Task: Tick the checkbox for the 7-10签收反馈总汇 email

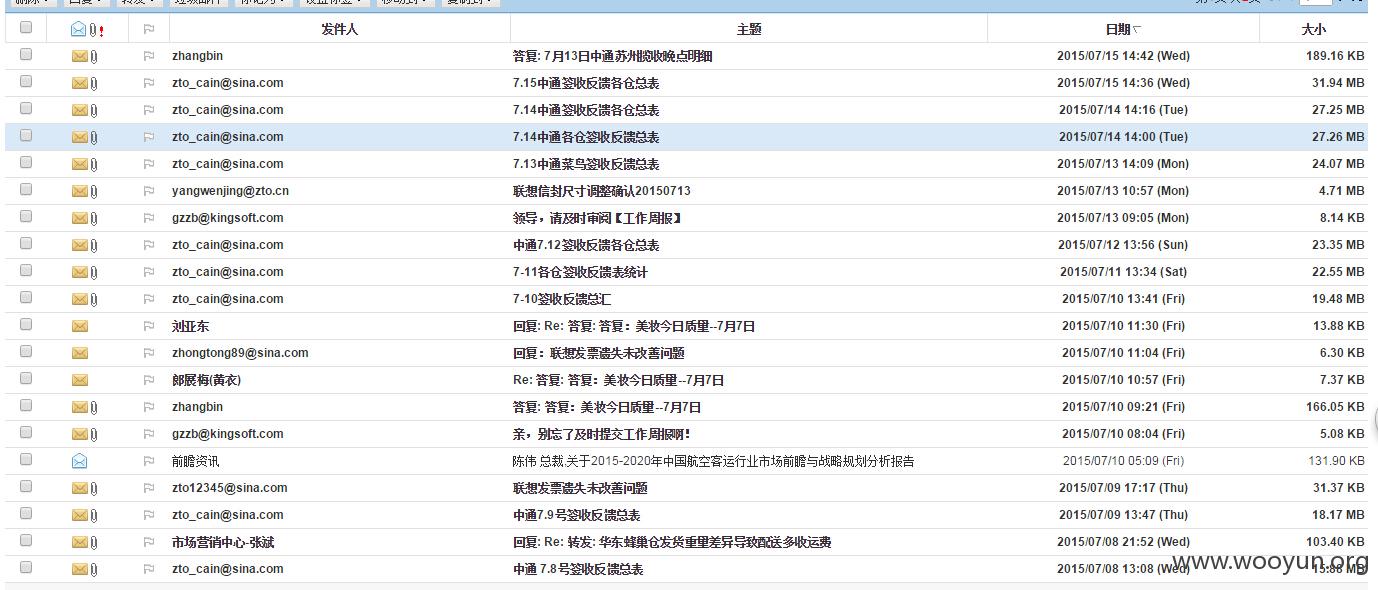Action: tap(26, 298)
